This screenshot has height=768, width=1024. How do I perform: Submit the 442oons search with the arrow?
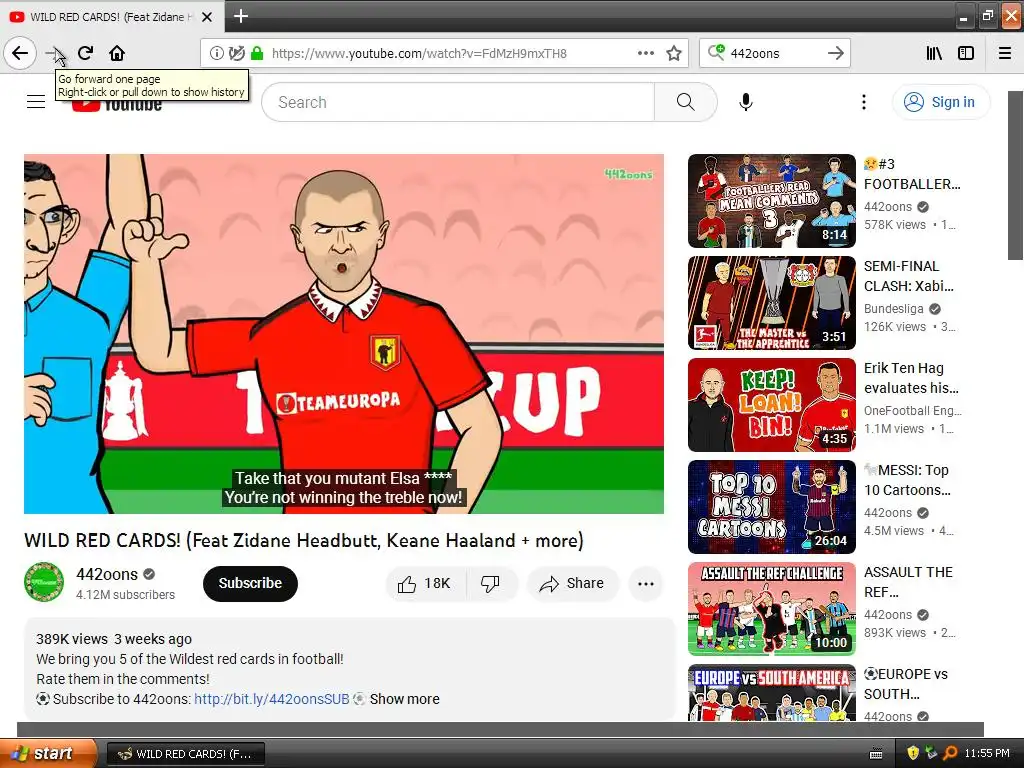[x=835, y=53]
